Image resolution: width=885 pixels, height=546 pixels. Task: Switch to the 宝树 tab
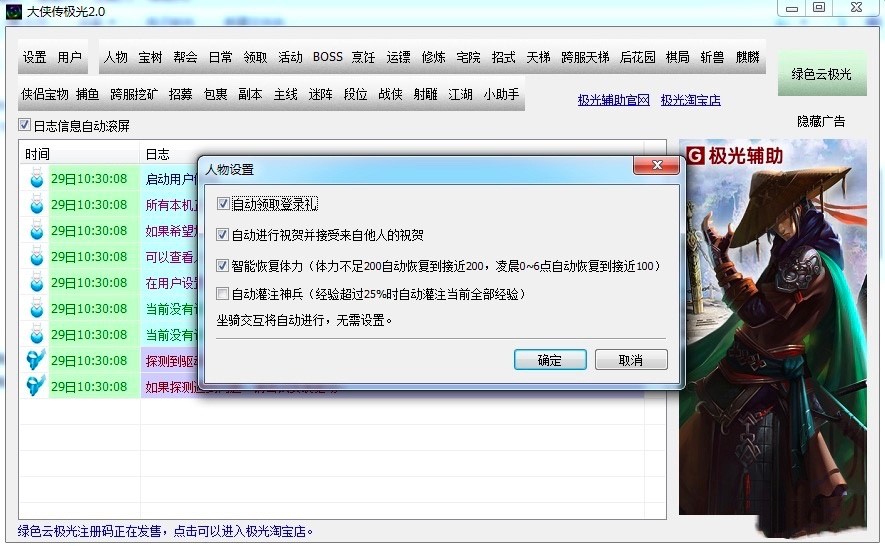point(150,58)
